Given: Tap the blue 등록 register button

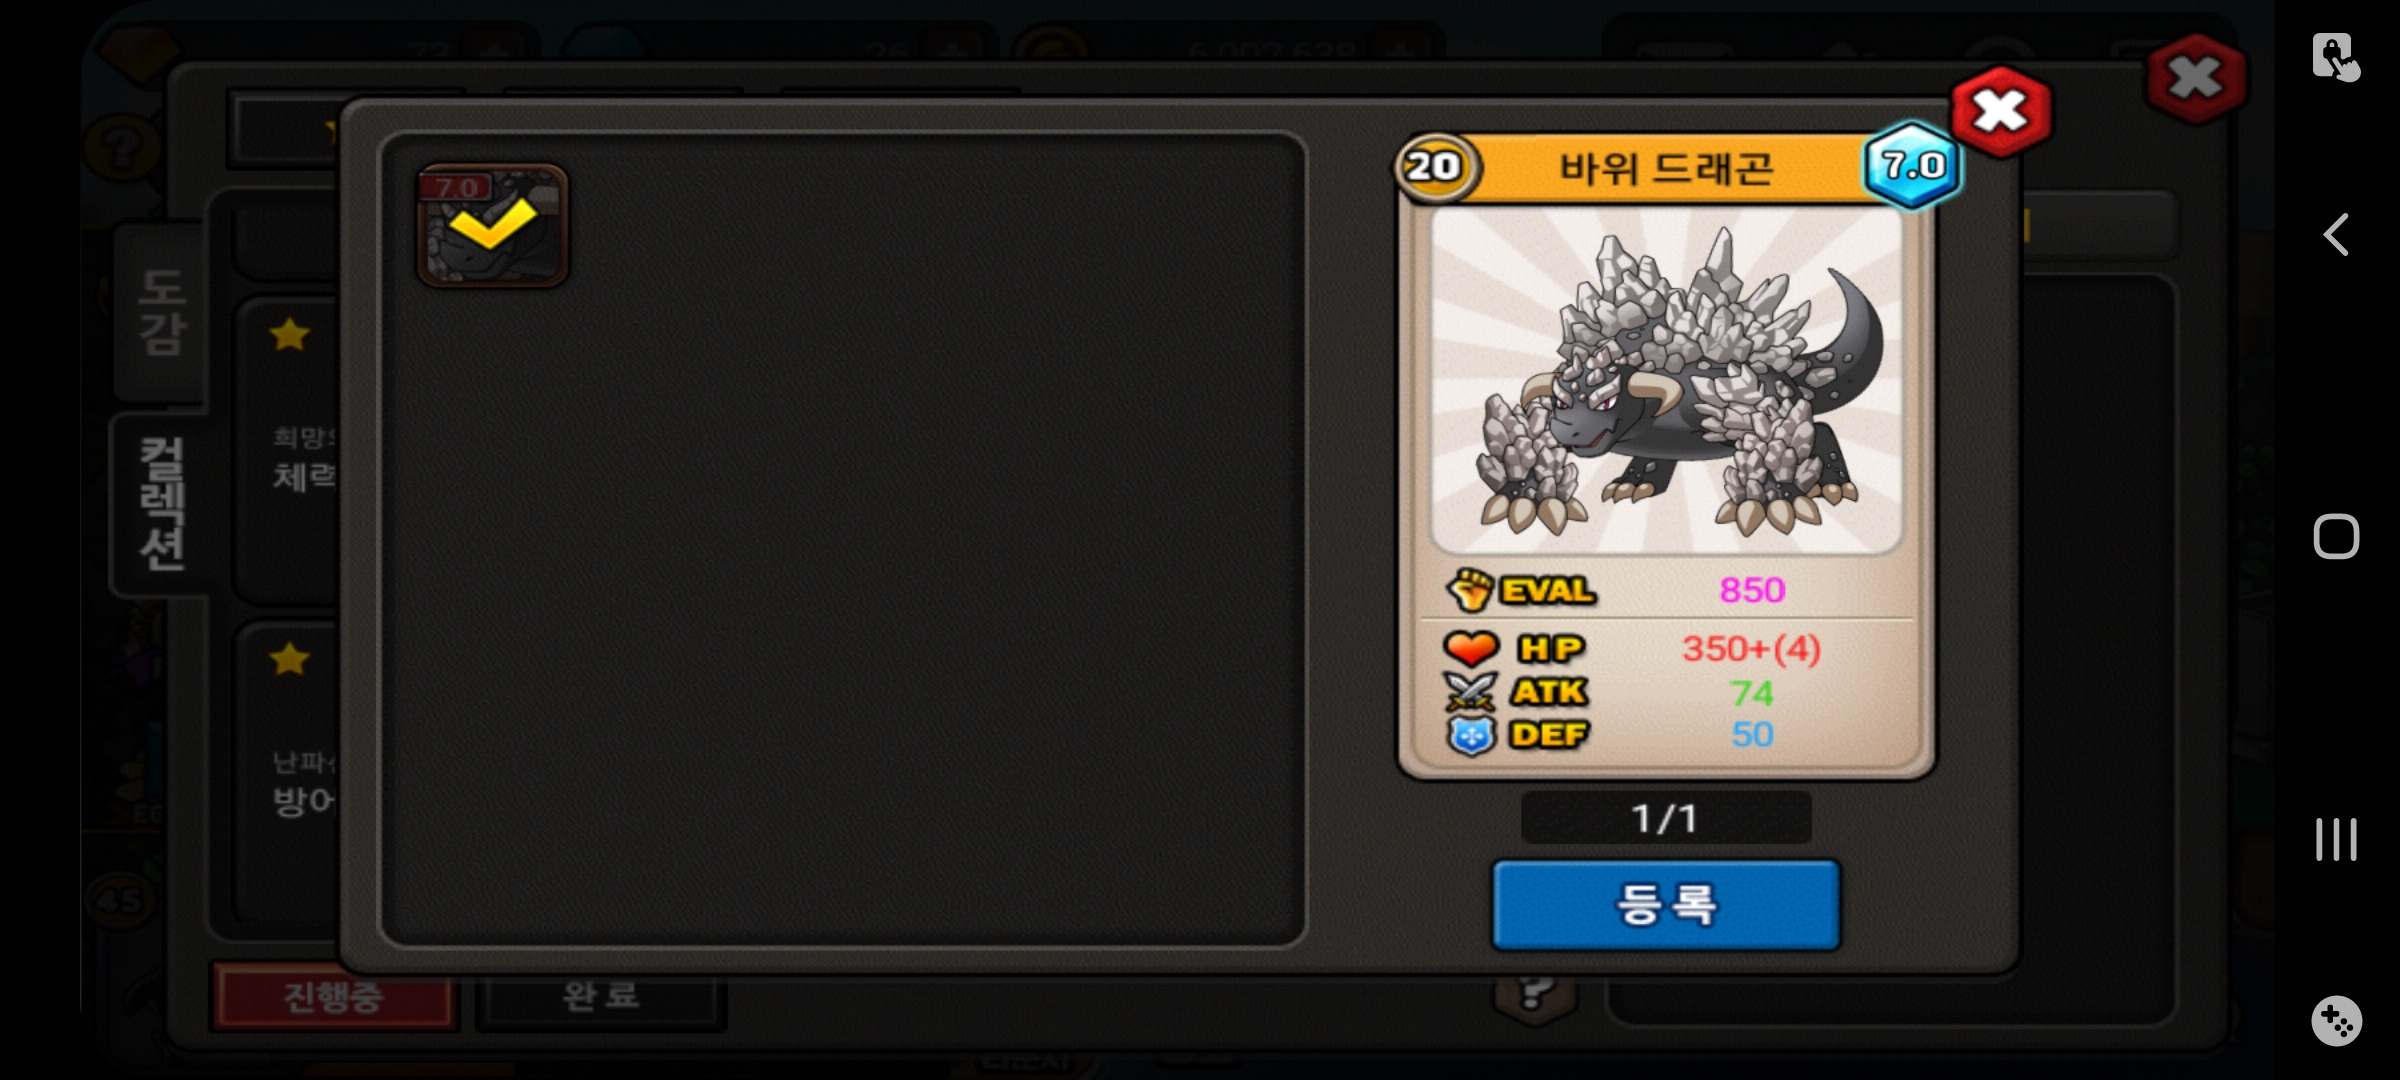Looking at the screenshot, I should pyautogui.click(x=1666, y=905).
